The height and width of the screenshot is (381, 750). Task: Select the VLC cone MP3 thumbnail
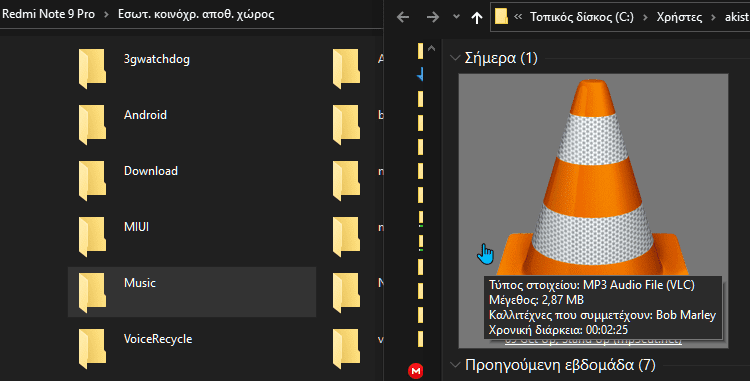click(593, 210)
